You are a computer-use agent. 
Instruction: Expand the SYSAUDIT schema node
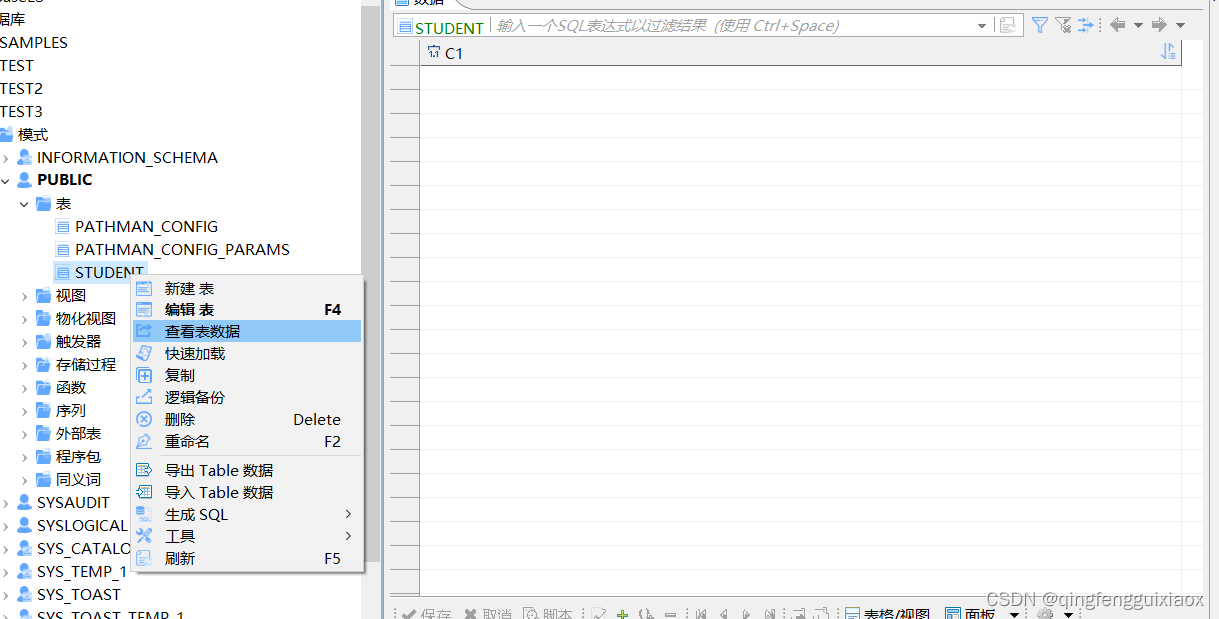(x=6, y=503)
